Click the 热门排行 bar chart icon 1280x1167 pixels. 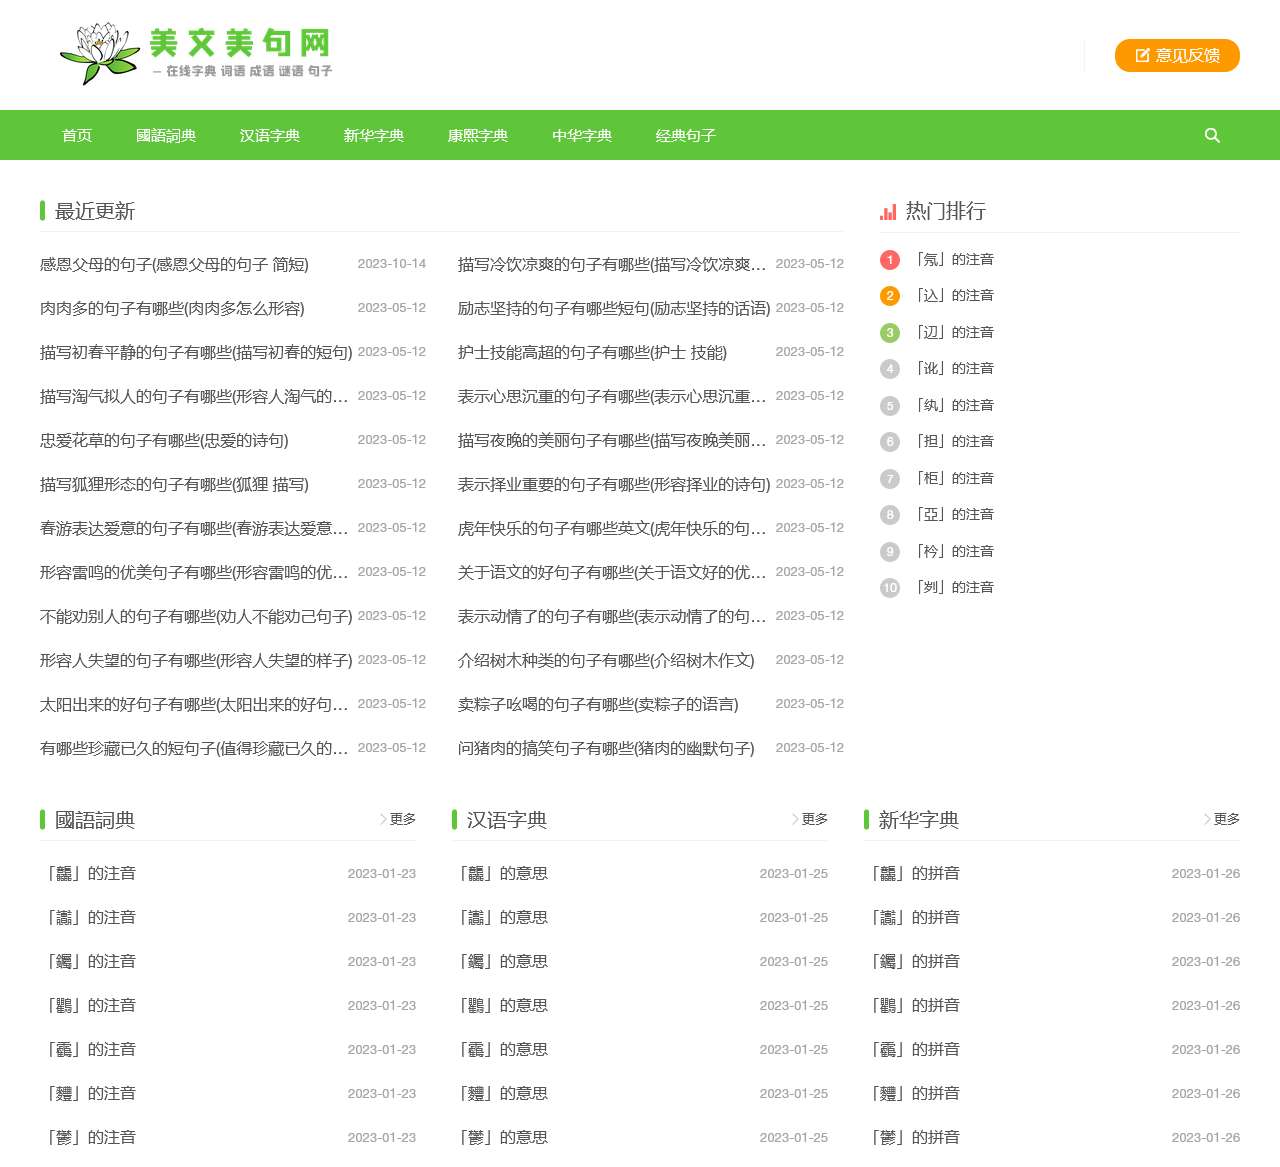click(888, 212)
